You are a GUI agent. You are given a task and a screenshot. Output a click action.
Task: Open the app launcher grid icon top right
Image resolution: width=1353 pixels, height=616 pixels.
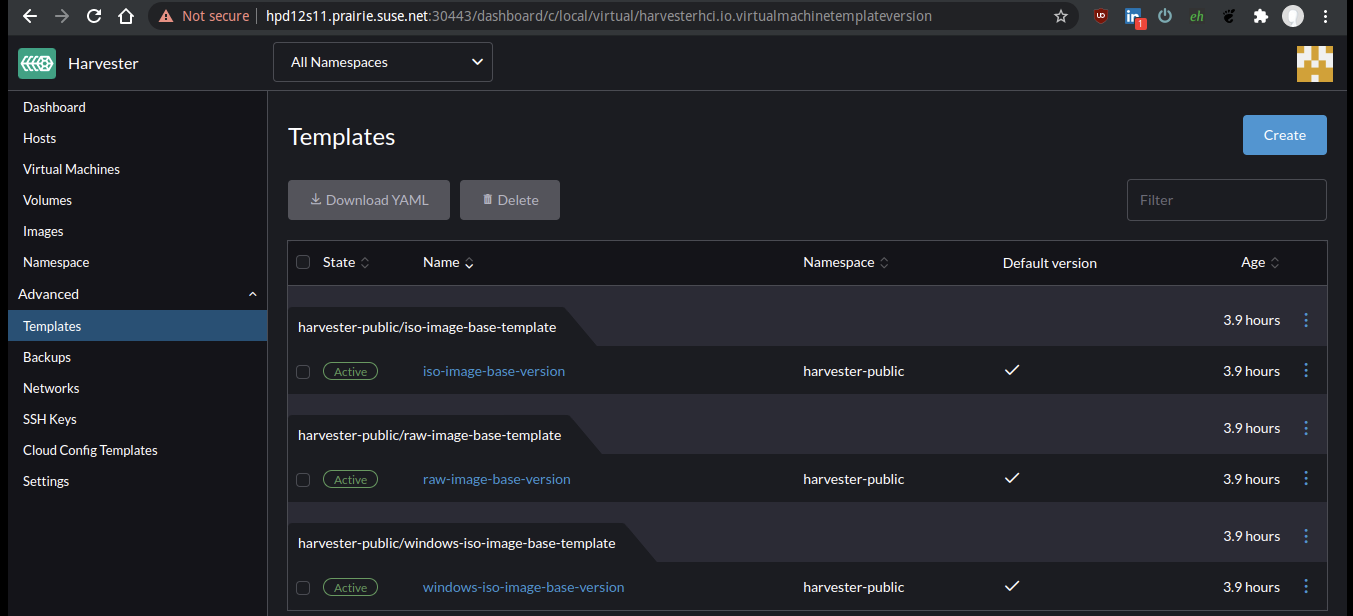tap(1314, 62)
